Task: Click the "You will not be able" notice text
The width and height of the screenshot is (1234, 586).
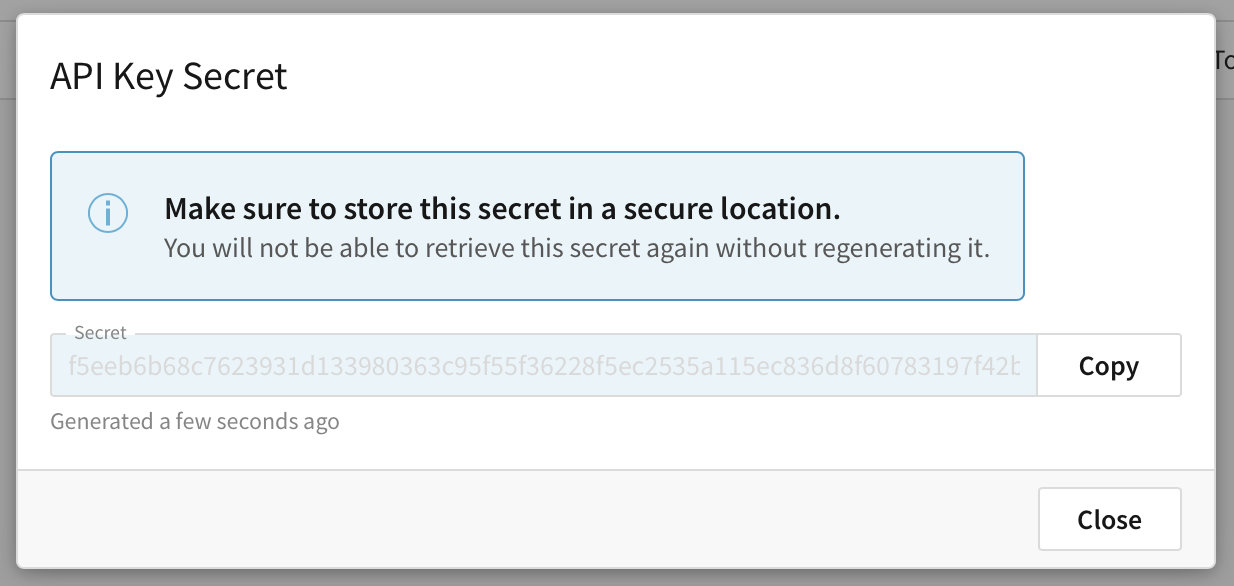Action: 576,248
